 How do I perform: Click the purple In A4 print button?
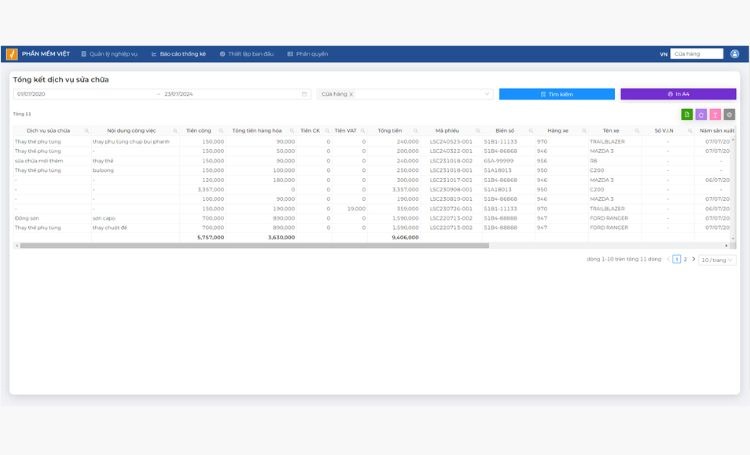click(678, 94)
